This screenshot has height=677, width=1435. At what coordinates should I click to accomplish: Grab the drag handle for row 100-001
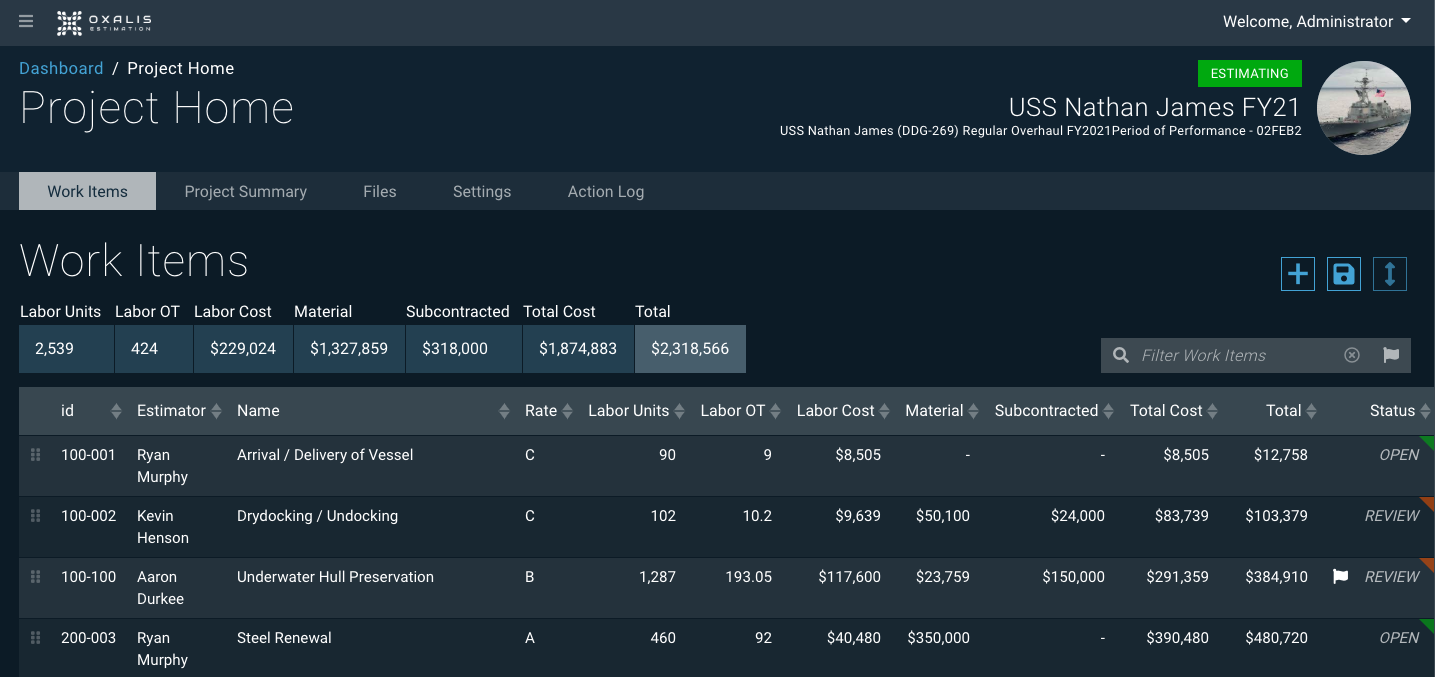click(x=36, y=455)
